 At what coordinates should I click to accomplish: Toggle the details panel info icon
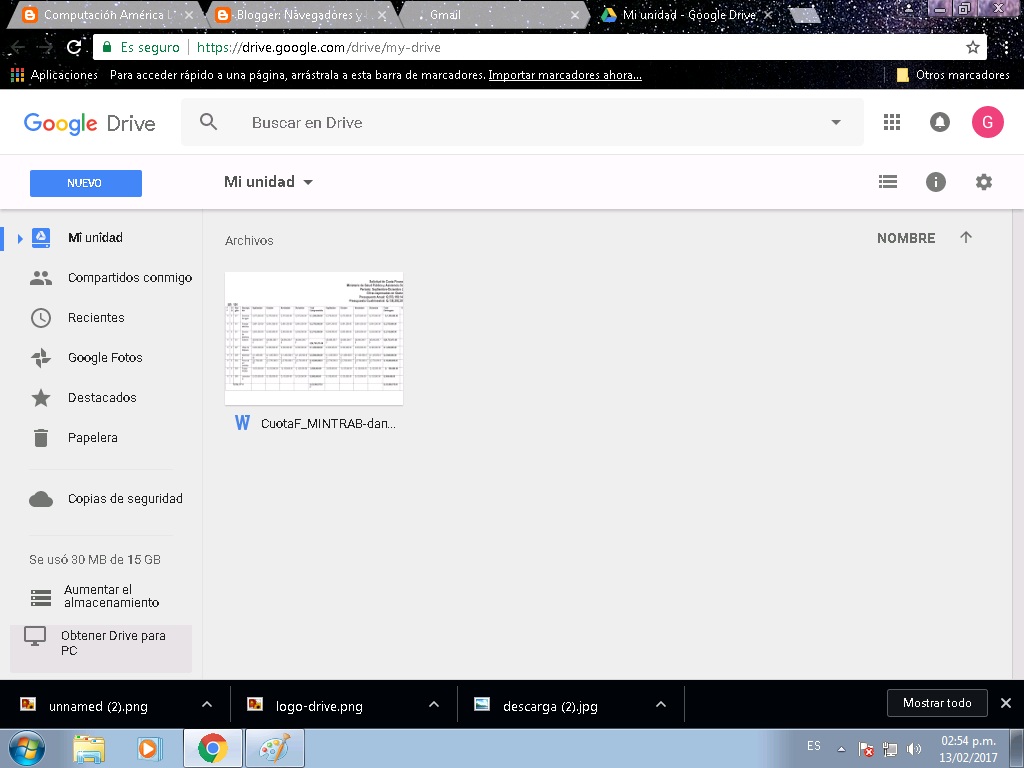pos(935,181)
